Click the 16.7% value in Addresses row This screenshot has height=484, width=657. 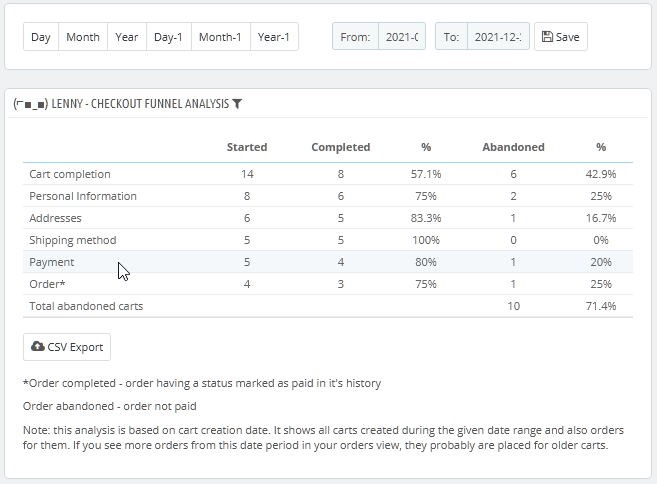(601, 218)
